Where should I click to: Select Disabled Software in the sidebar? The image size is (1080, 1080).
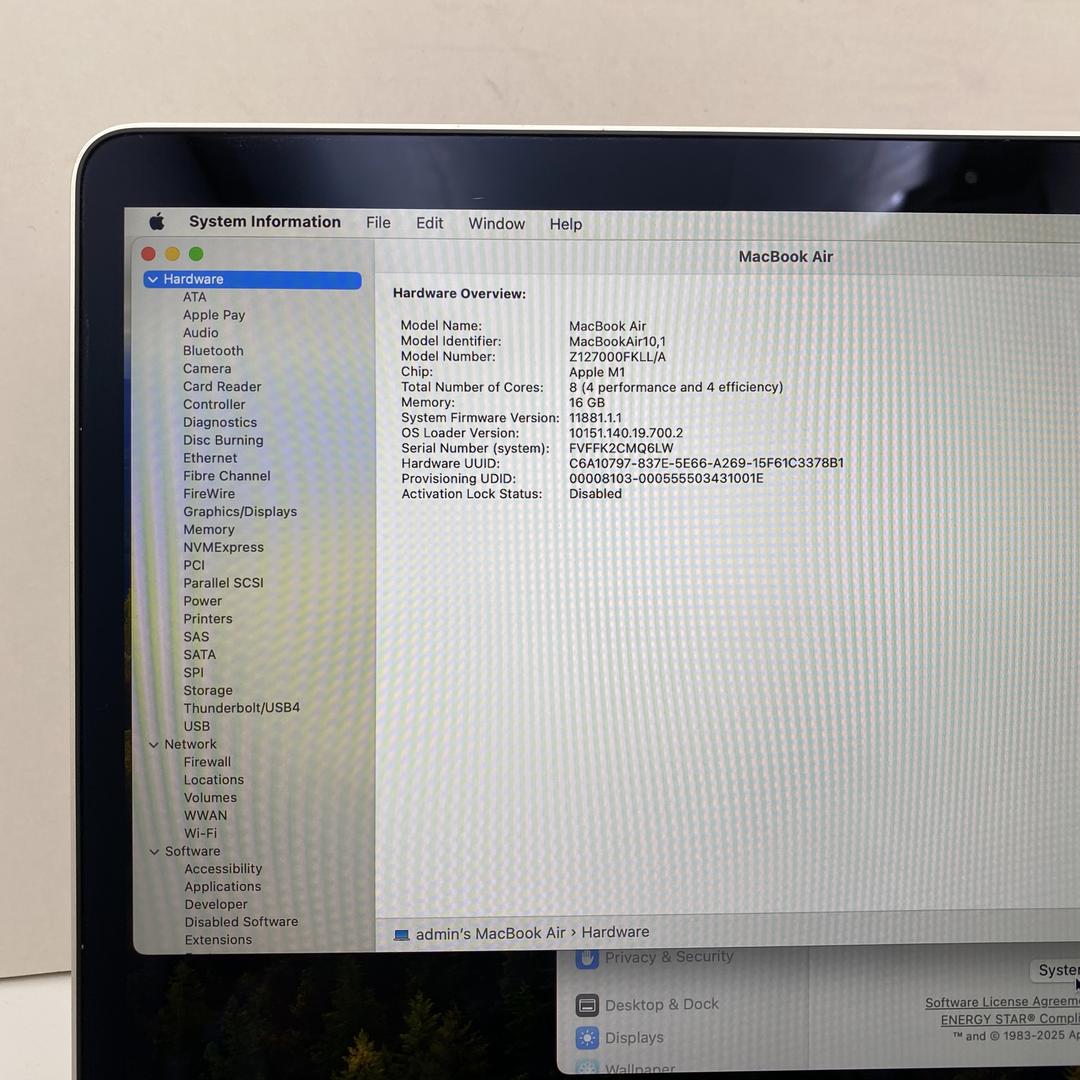(x=242, y=922)
